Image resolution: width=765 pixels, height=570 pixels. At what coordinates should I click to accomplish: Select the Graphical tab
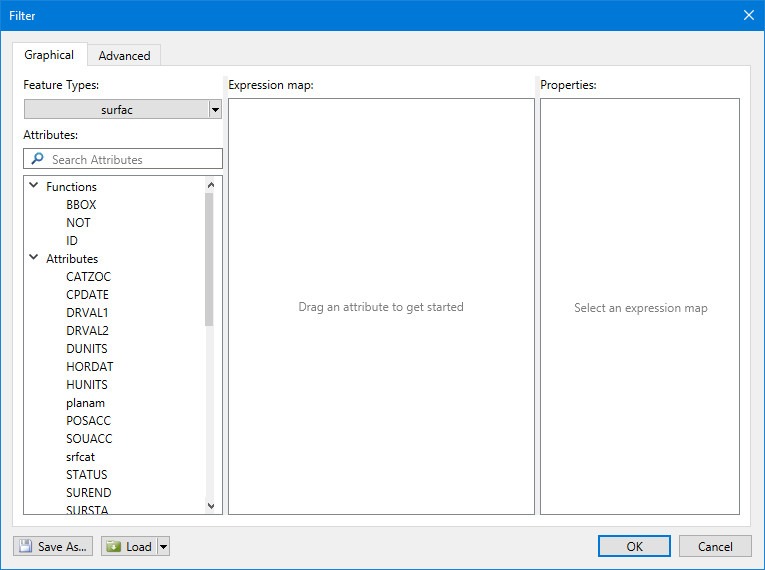point(49,55)
